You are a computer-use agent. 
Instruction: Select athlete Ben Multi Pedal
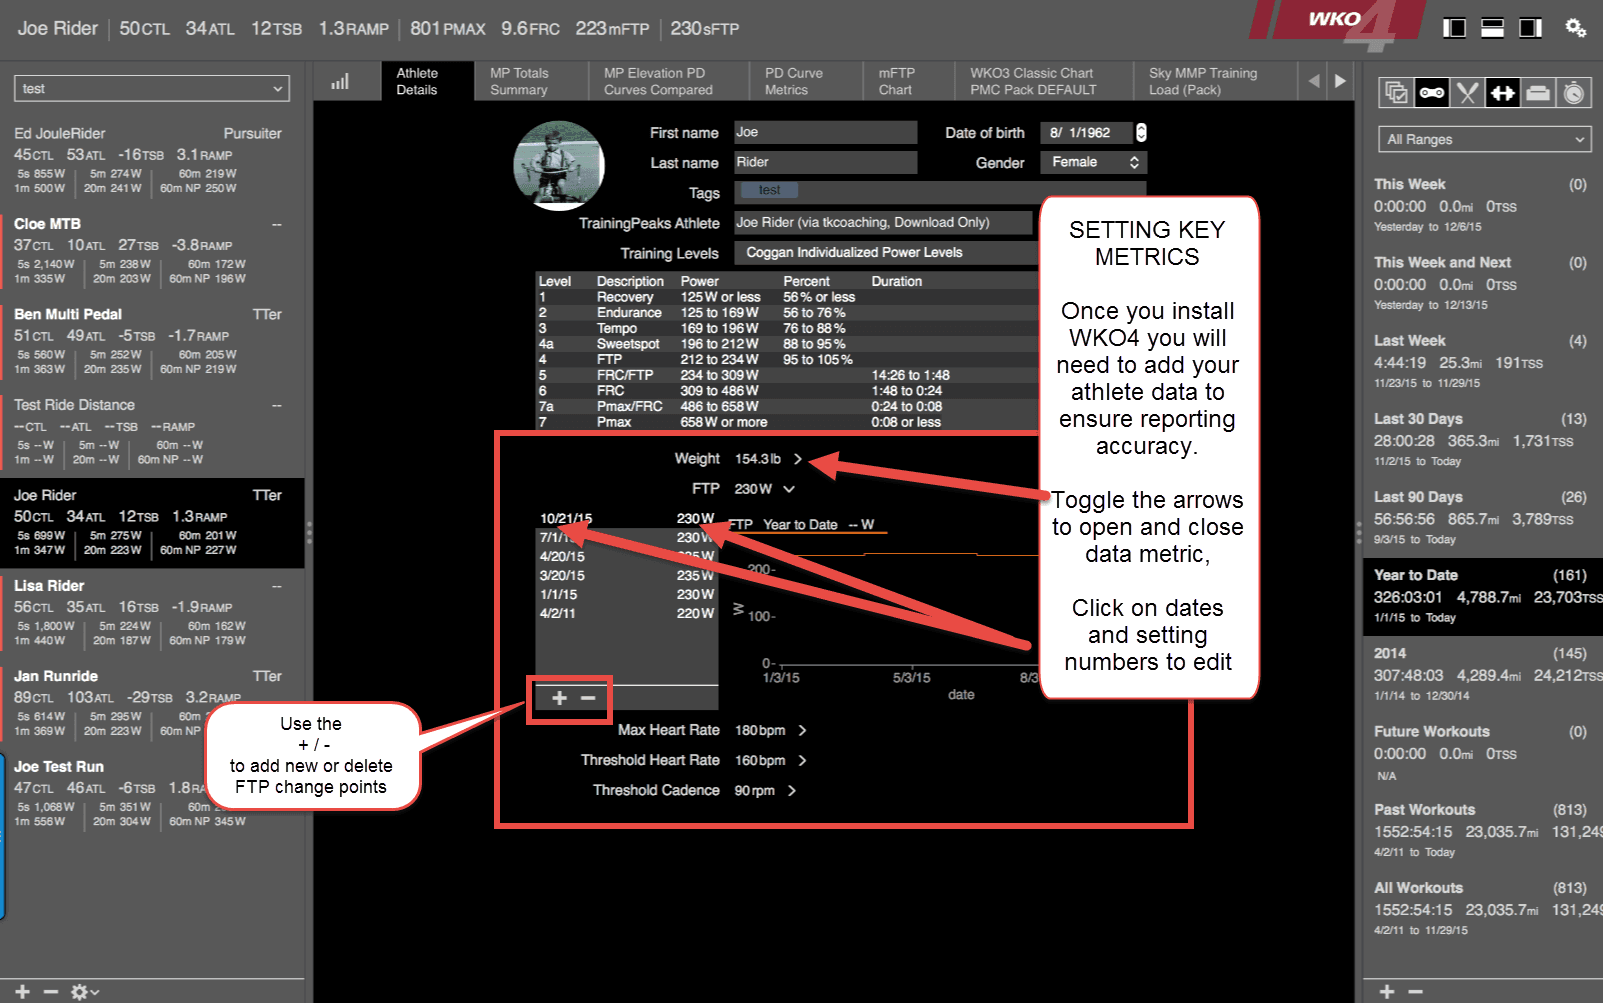click(x=152, y=342)
